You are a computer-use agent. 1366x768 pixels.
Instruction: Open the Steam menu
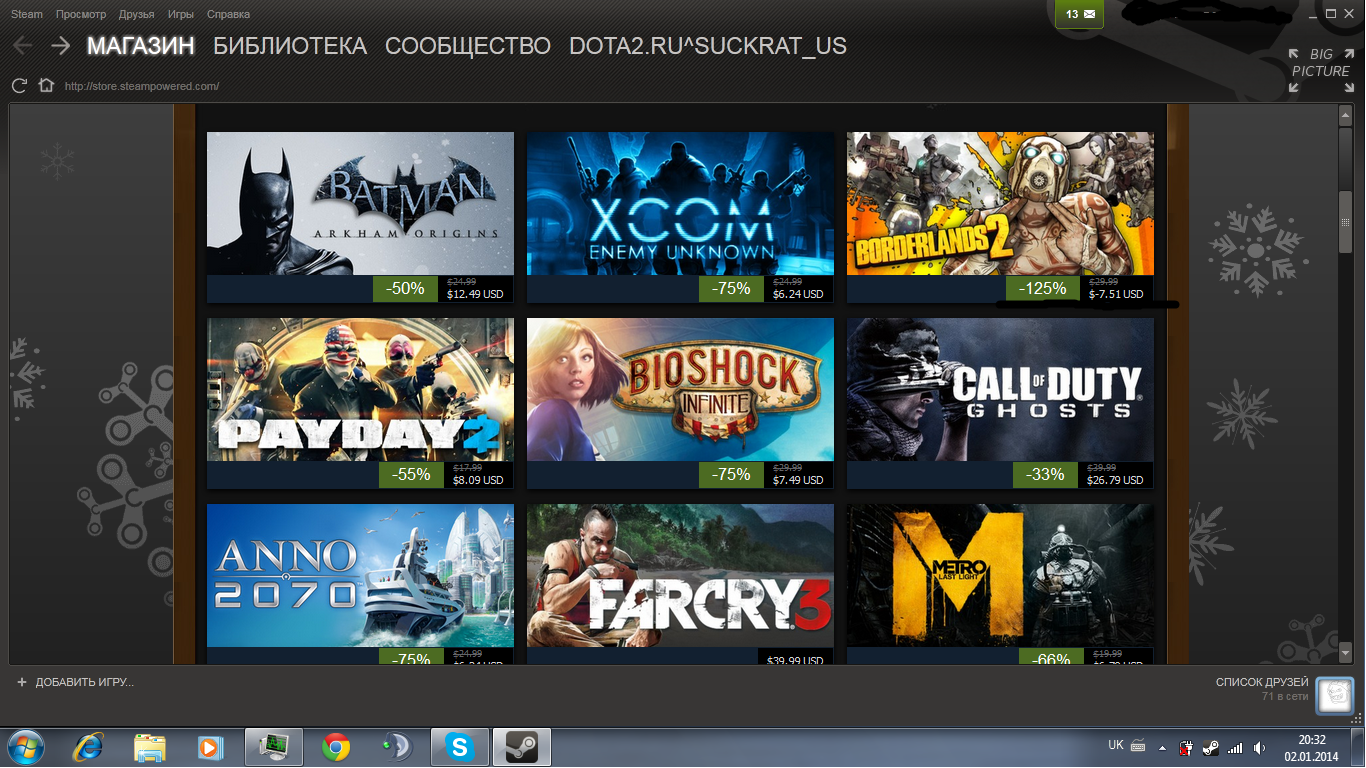tap(27, 14)
